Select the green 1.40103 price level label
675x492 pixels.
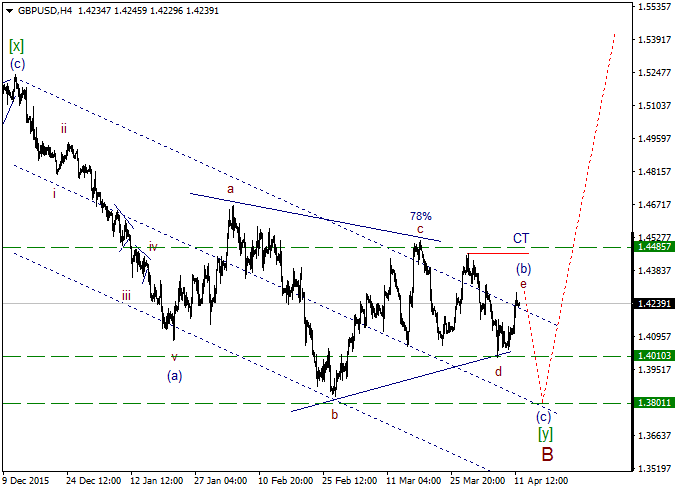654,356
